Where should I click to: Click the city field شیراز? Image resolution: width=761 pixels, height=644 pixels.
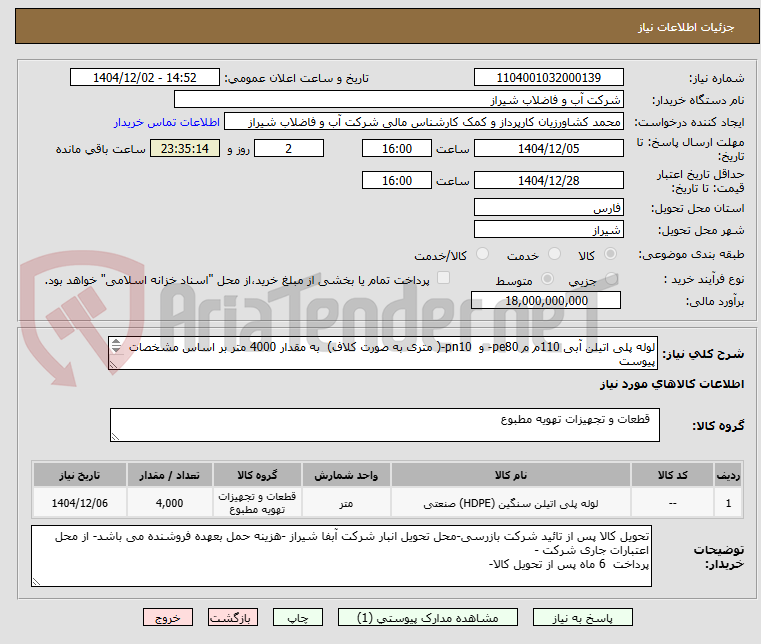(x=548, y=229)
